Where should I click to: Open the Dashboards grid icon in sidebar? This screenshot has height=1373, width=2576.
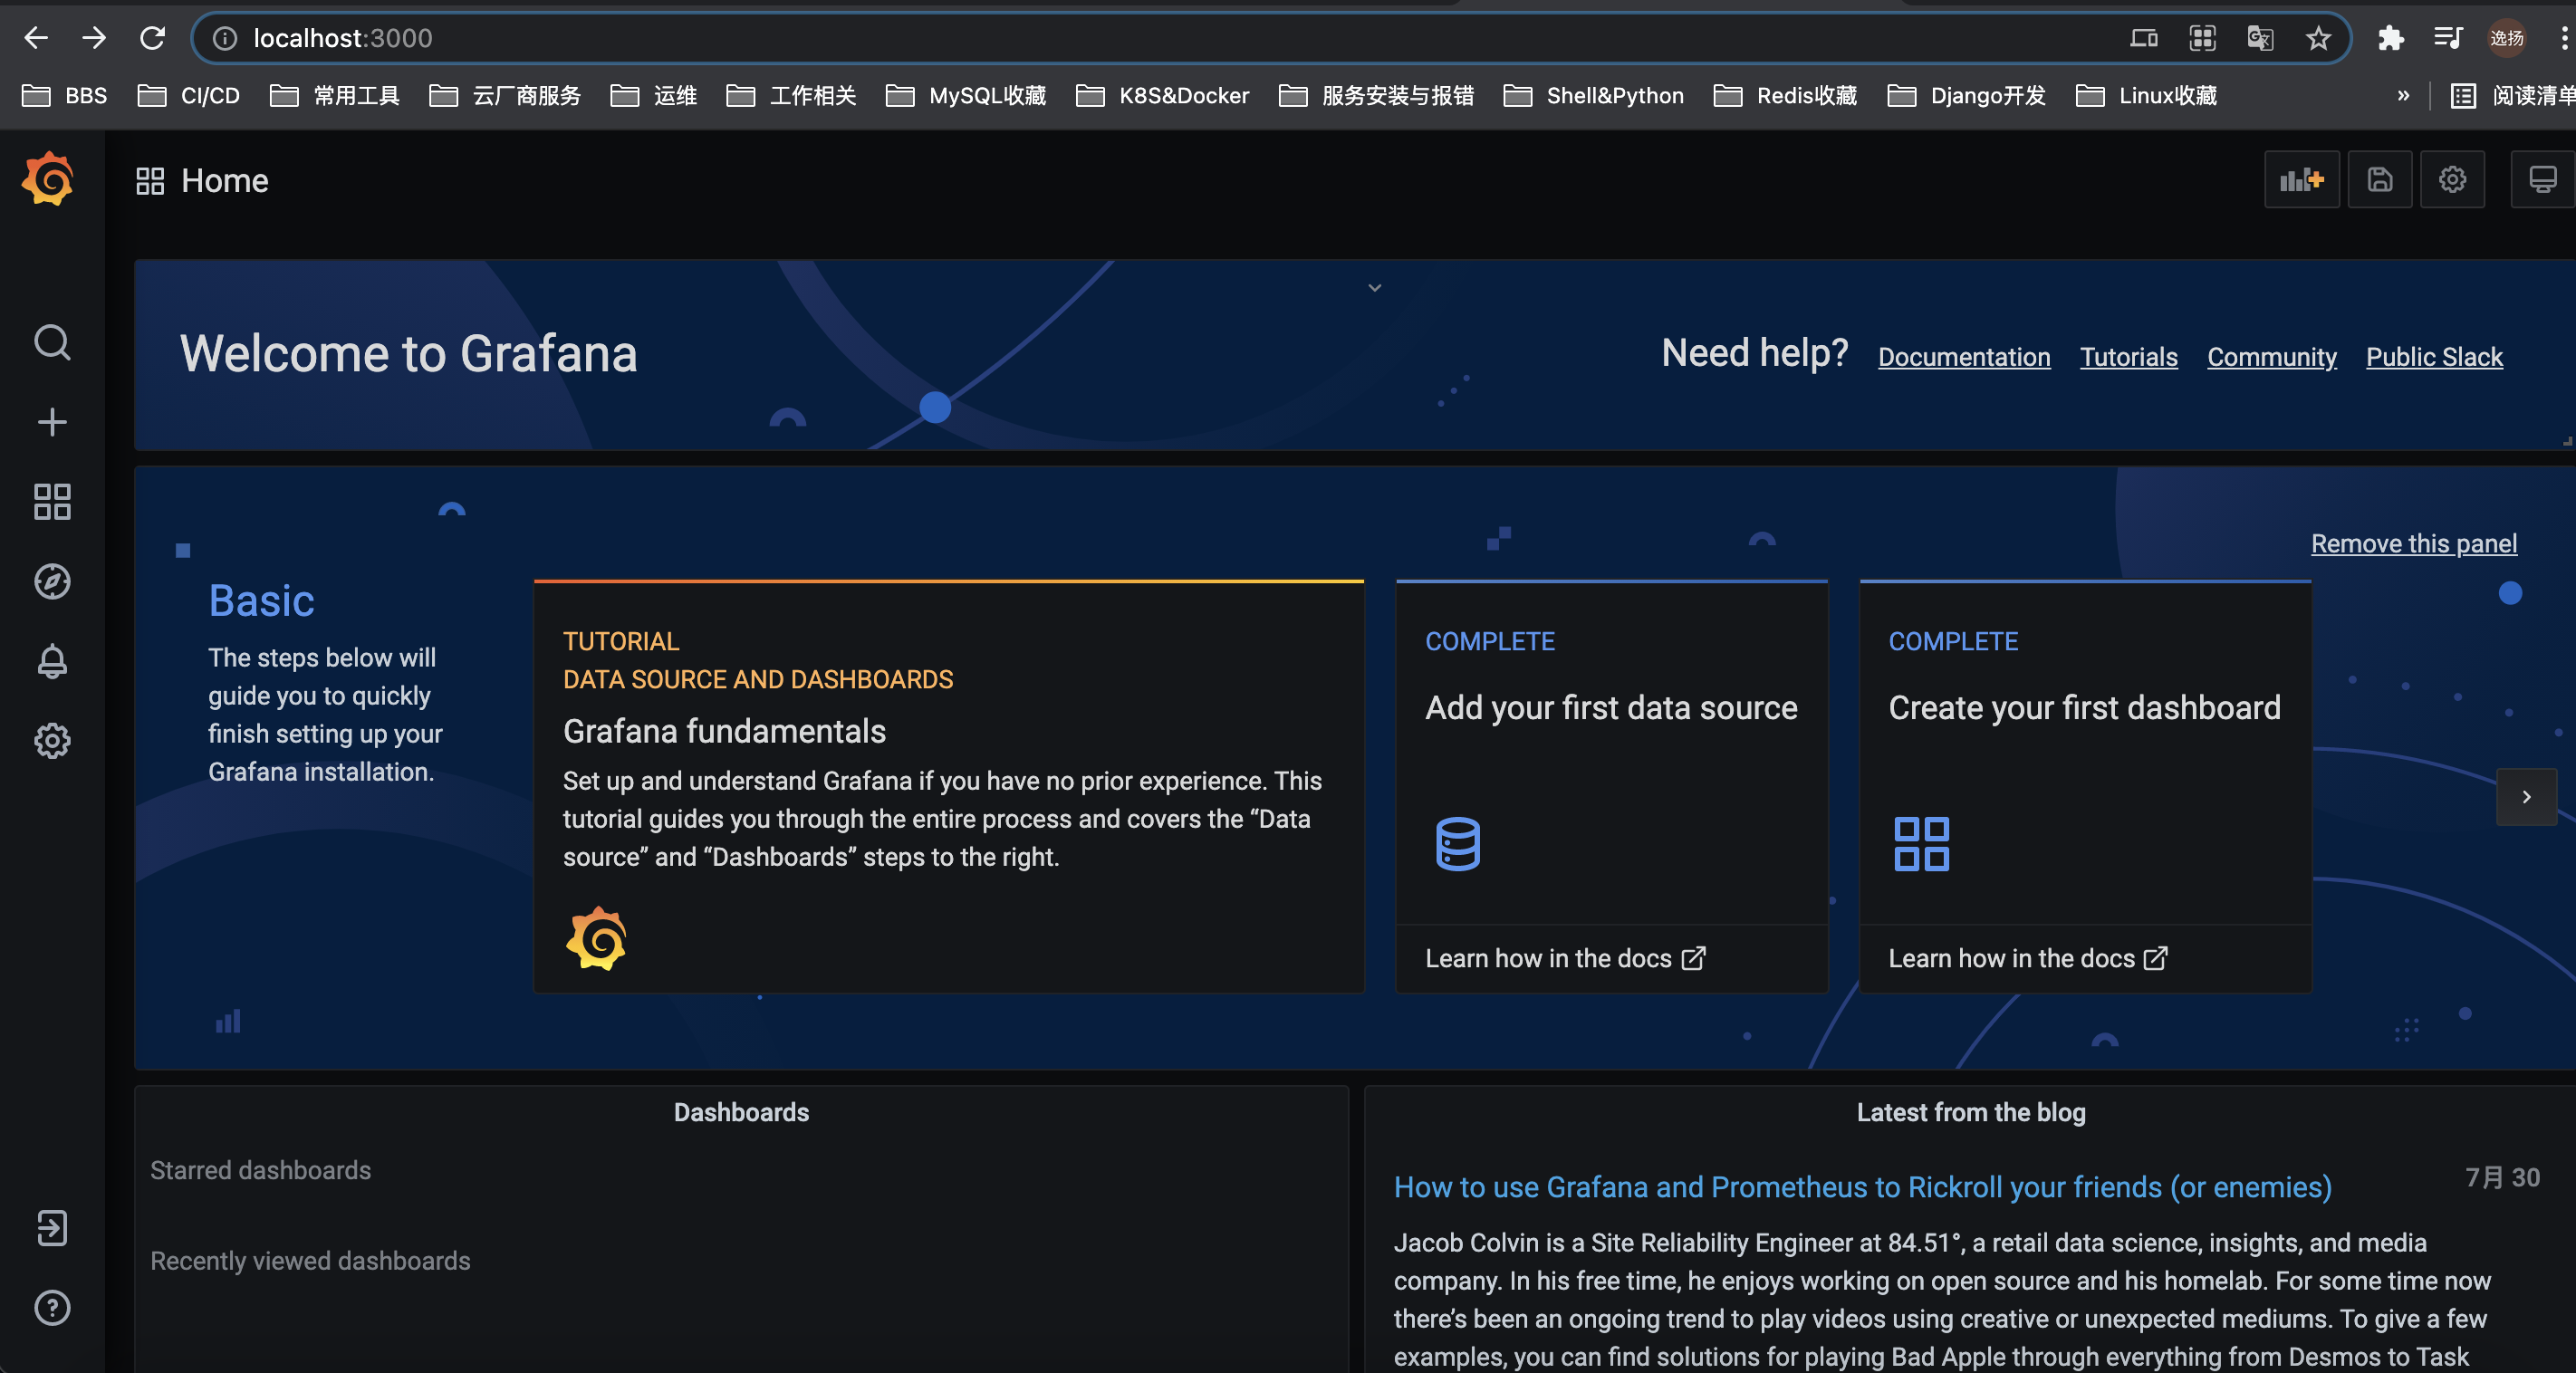click(52, 502)
